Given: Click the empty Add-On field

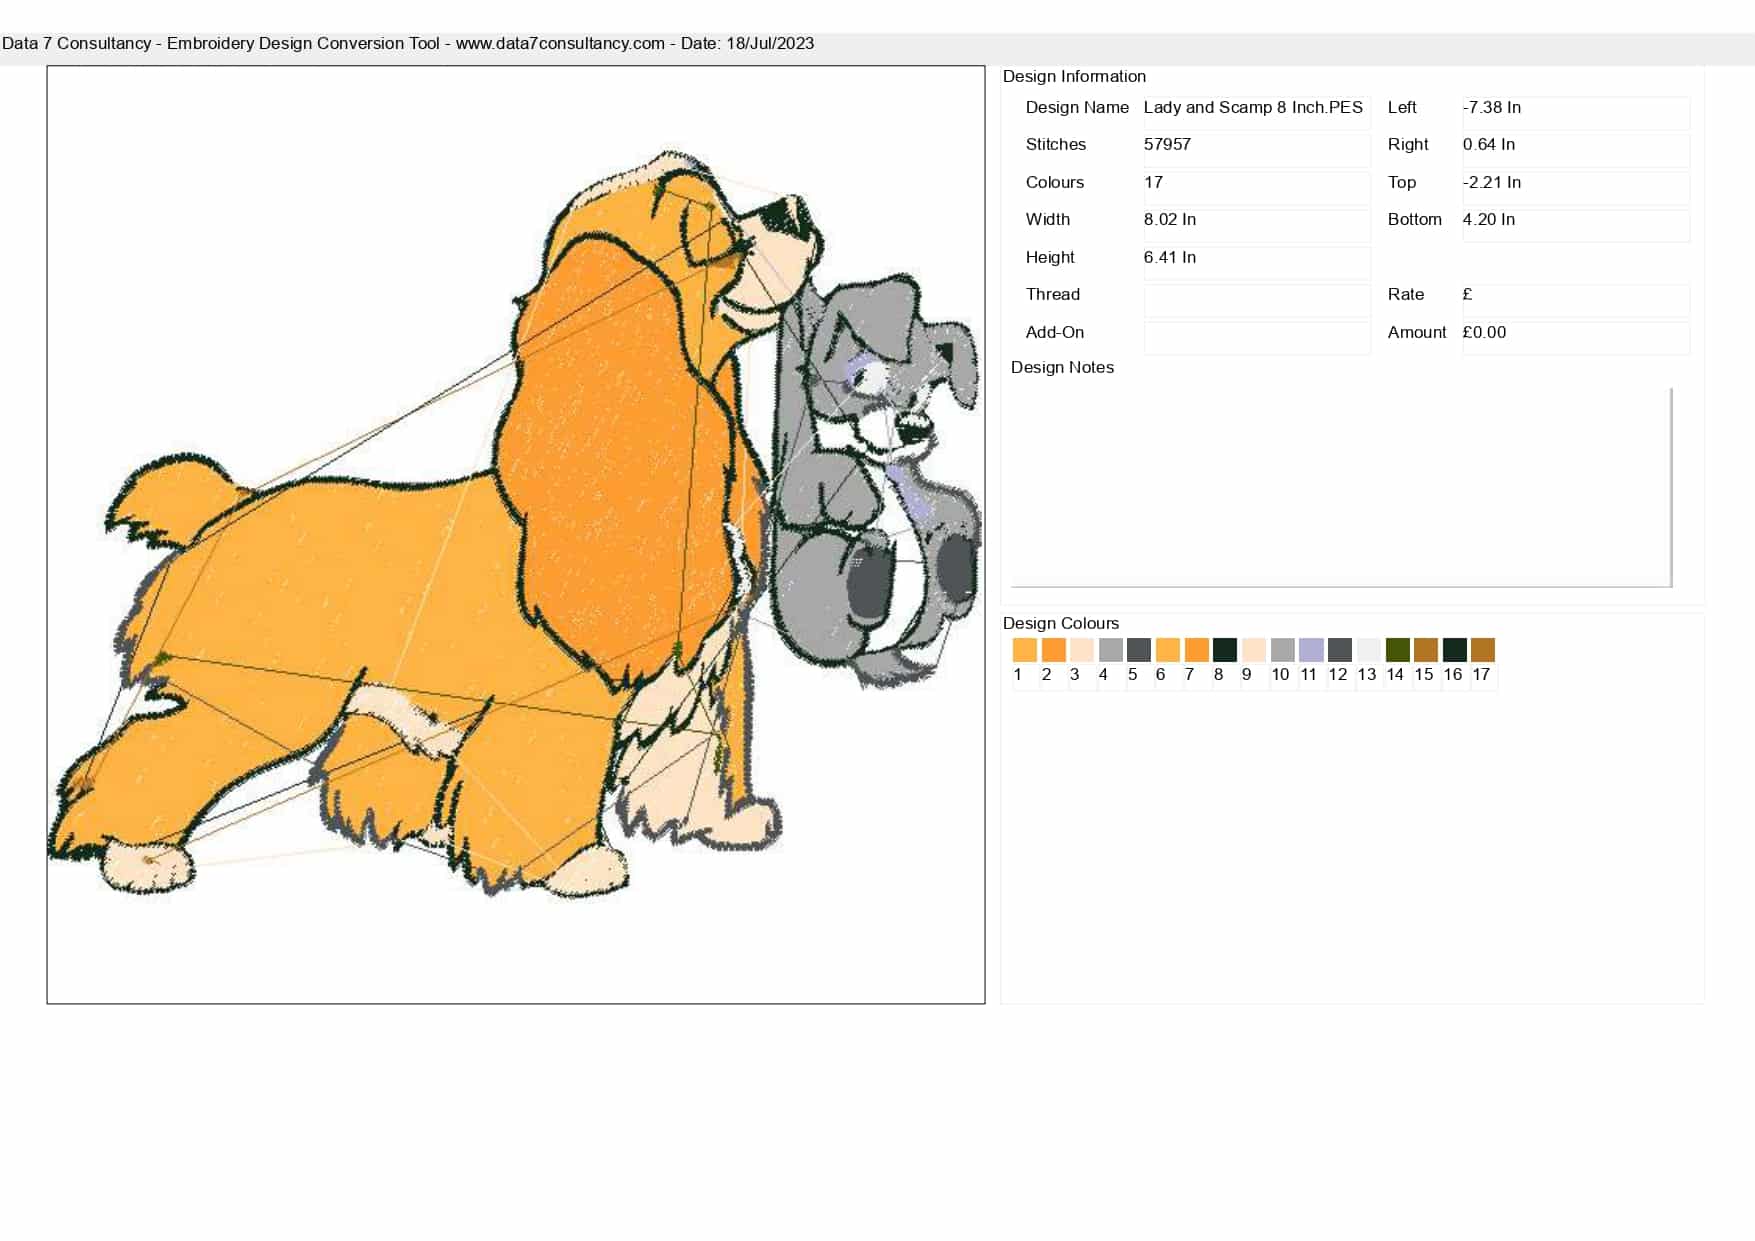Looking at the screenshot, I should pyautogui.click(x=1256, y=337).
